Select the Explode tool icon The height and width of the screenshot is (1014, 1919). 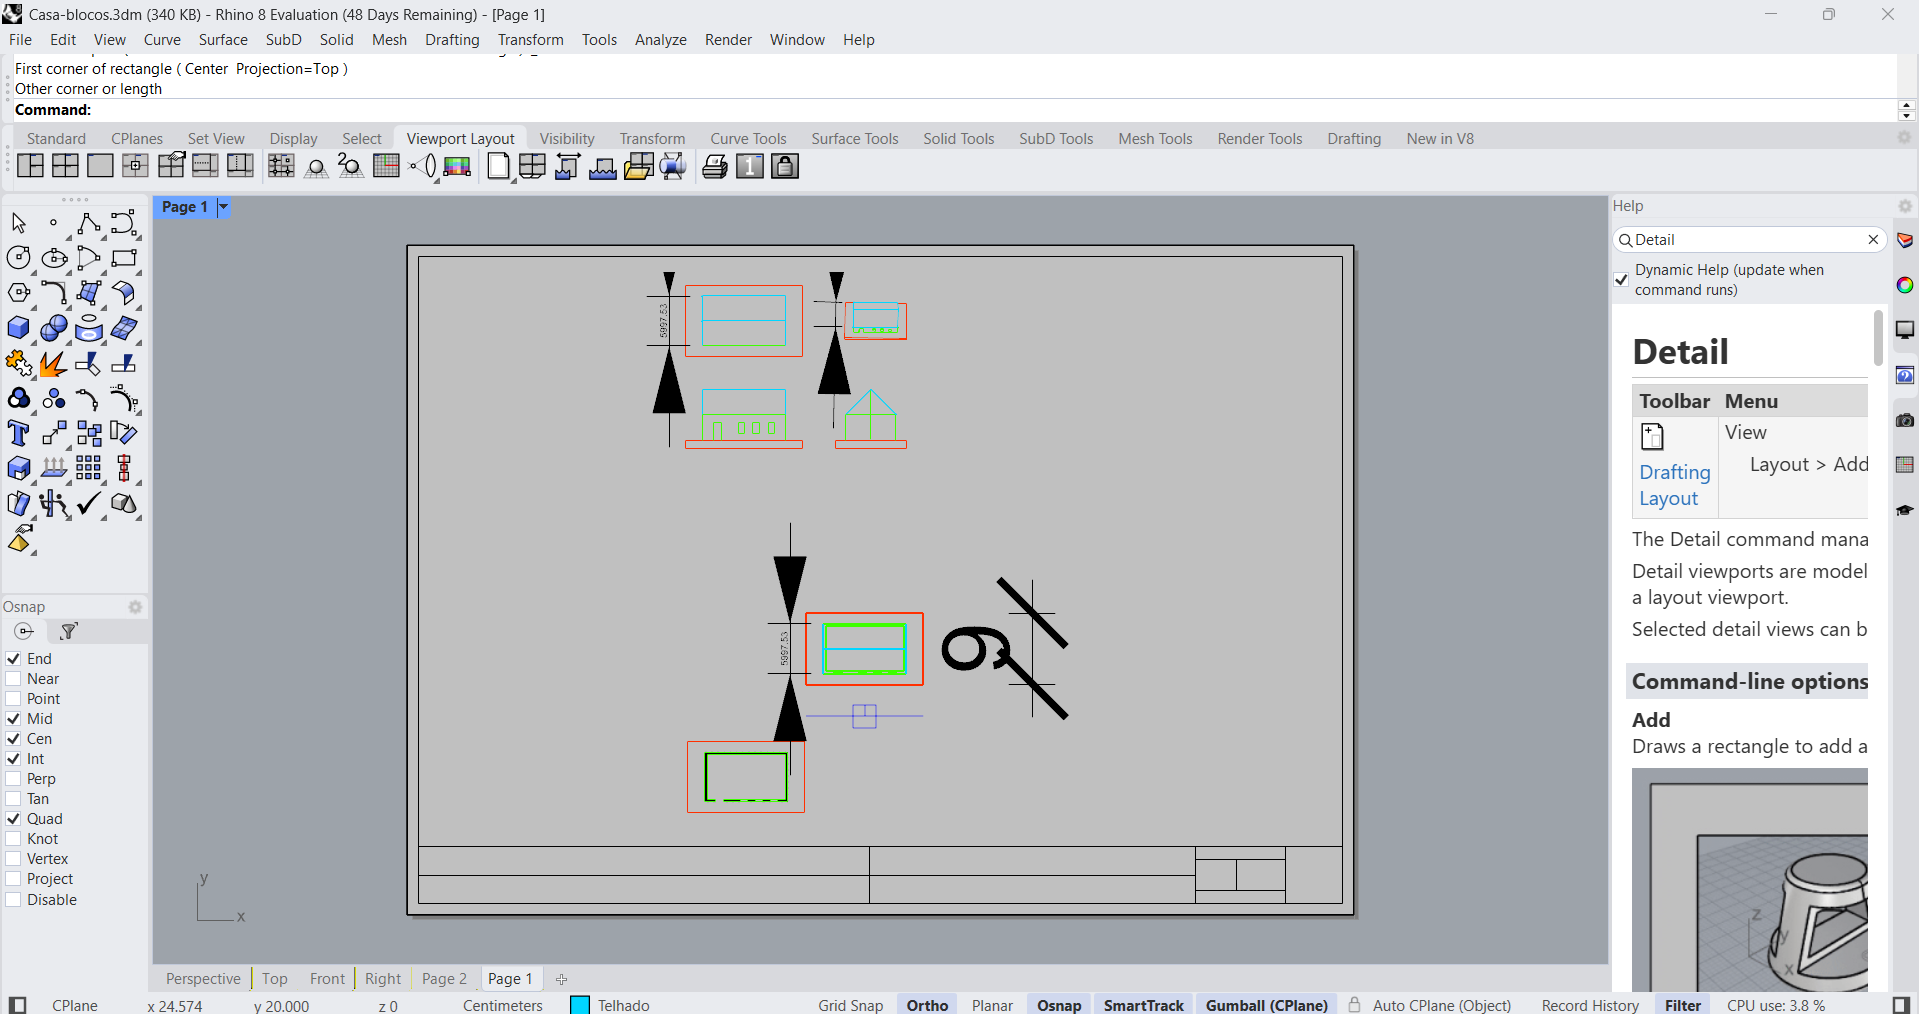pos(53,364)
